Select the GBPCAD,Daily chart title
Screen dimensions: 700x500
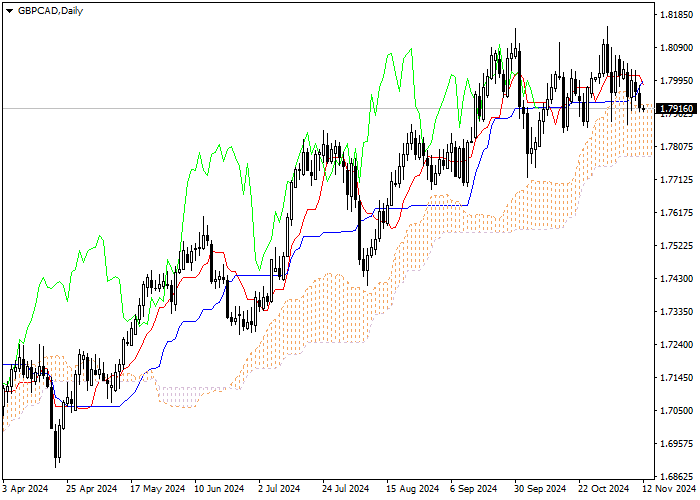[x=50, y=11]
